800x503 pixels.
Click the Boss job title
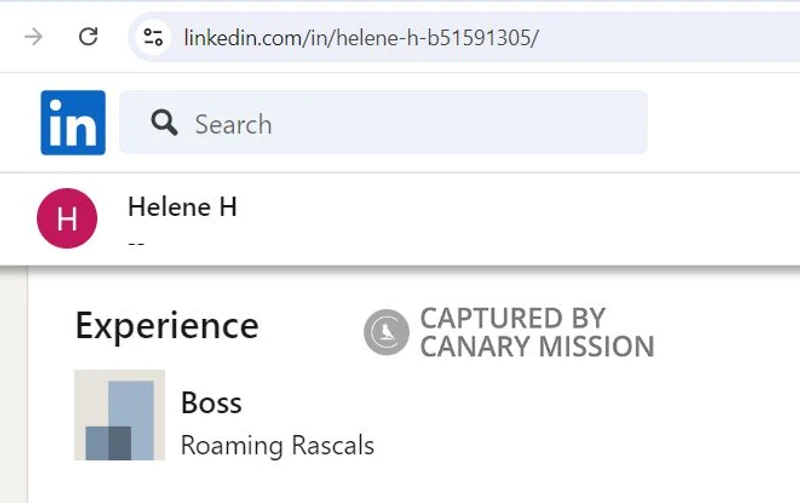pyautogui.click(x=211, y=403)
